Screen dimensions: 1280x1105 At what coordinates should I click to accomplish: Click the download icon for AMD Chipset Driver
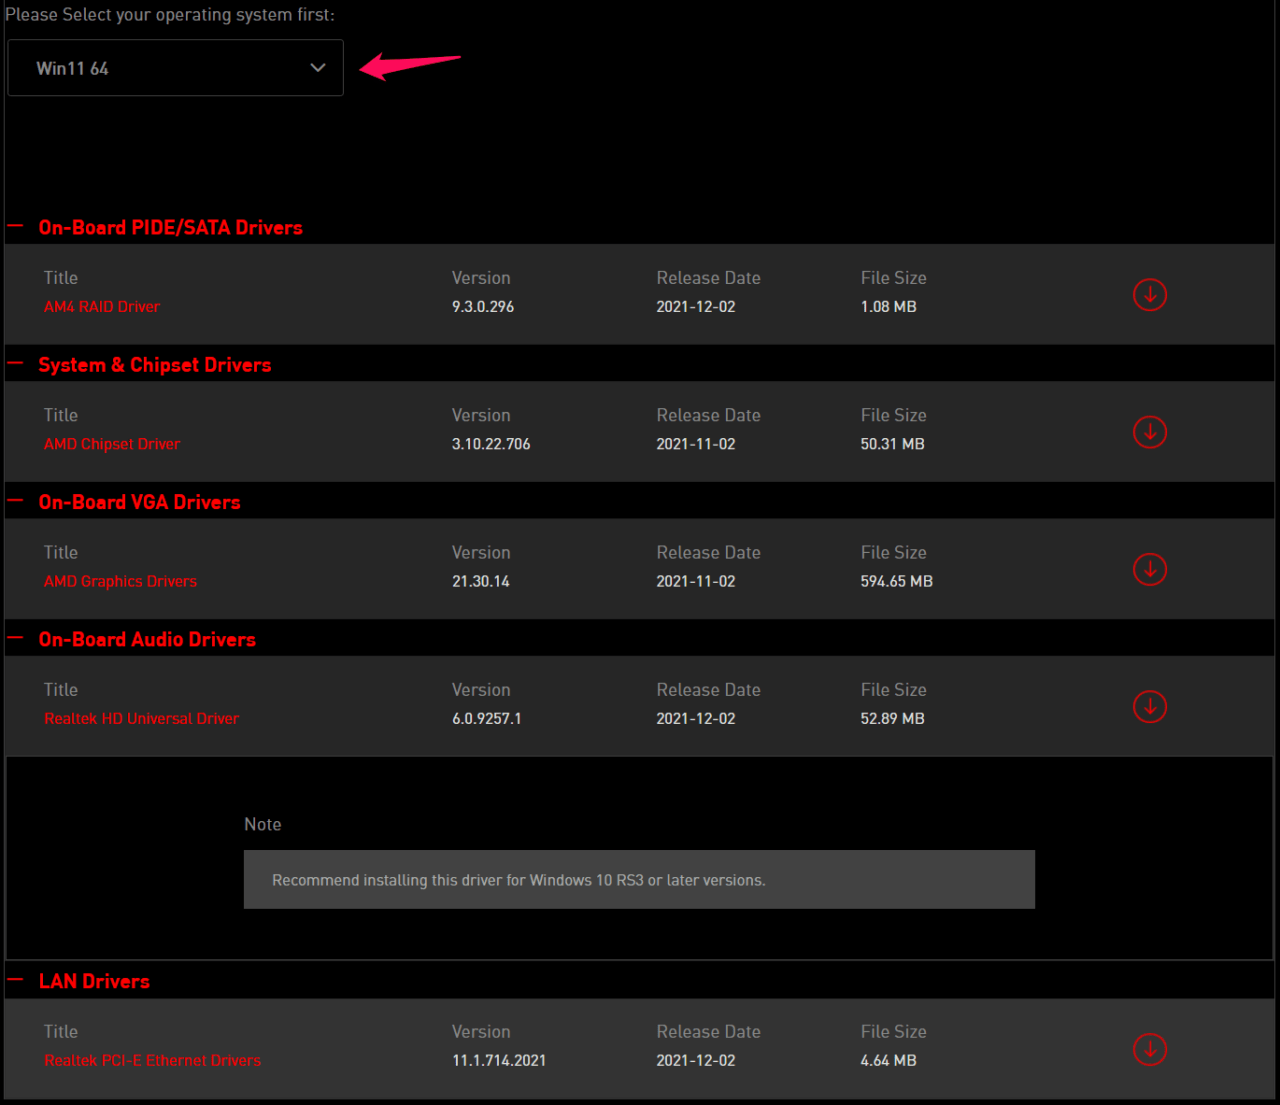tap(1149, 432)
